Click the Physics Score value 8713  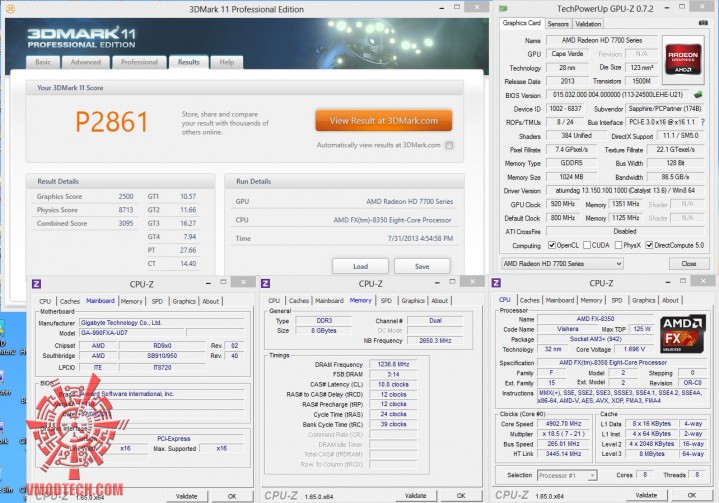tap(126, 210)
